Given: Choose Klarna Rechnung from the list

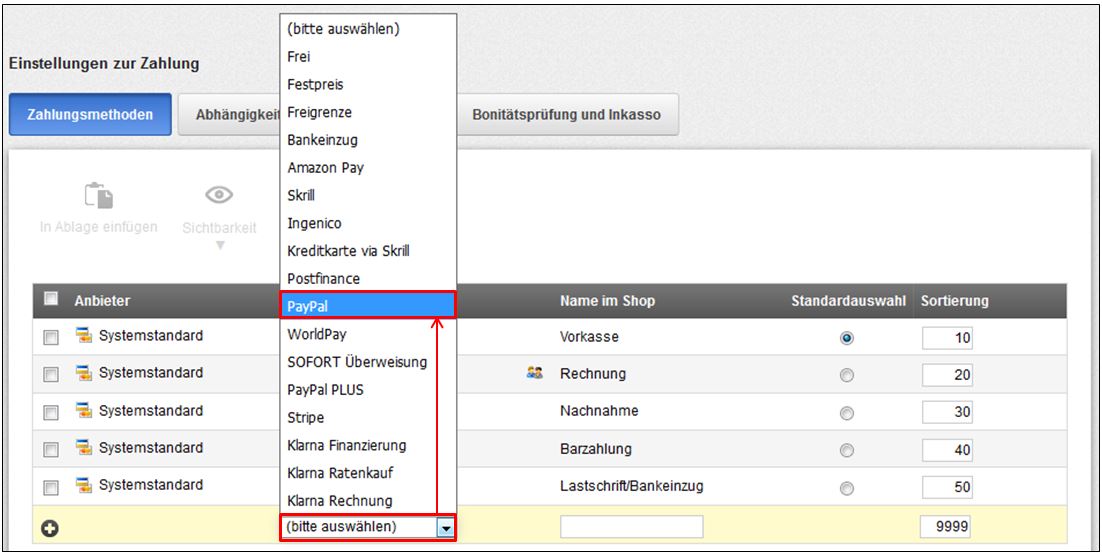Looking at the screenshot, I should [x=368, y=500].
